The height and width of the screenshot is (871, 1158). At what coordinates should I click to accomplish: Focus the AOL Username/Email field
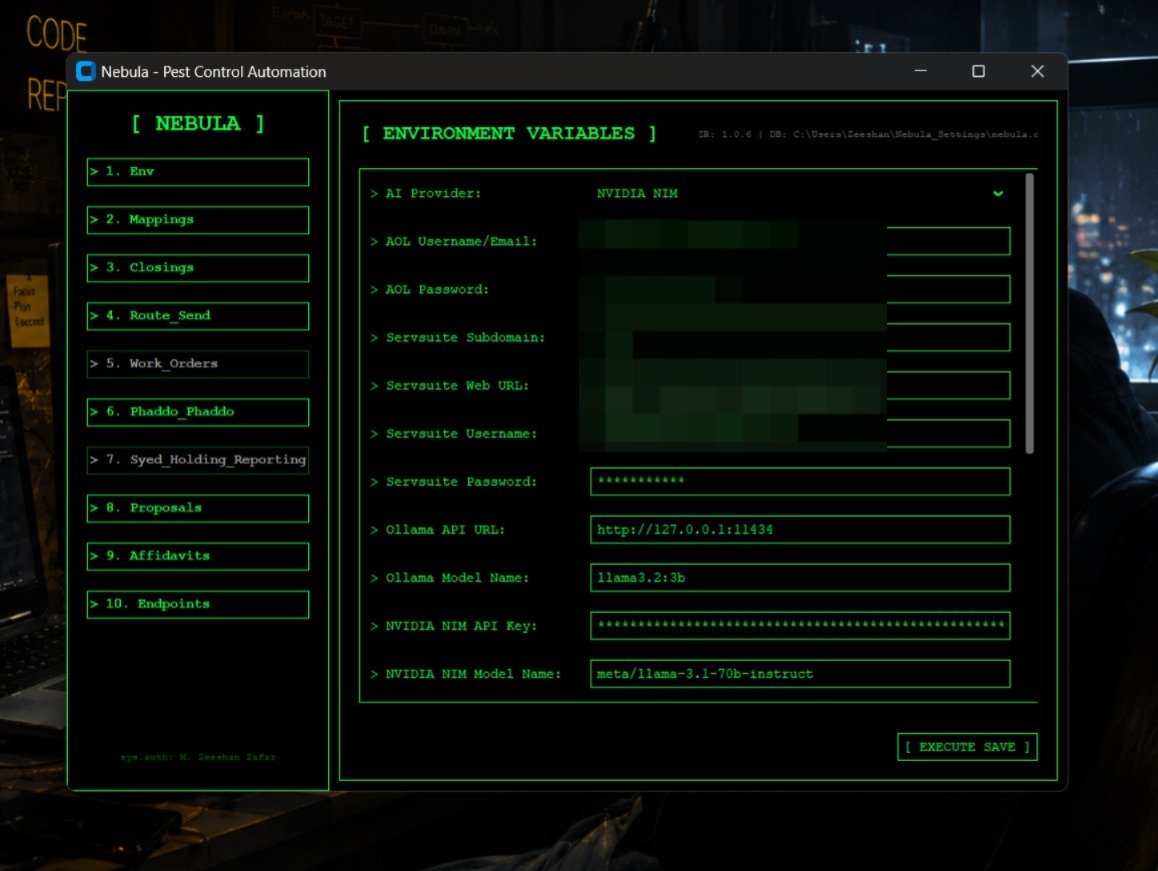(x=800, y=242)
